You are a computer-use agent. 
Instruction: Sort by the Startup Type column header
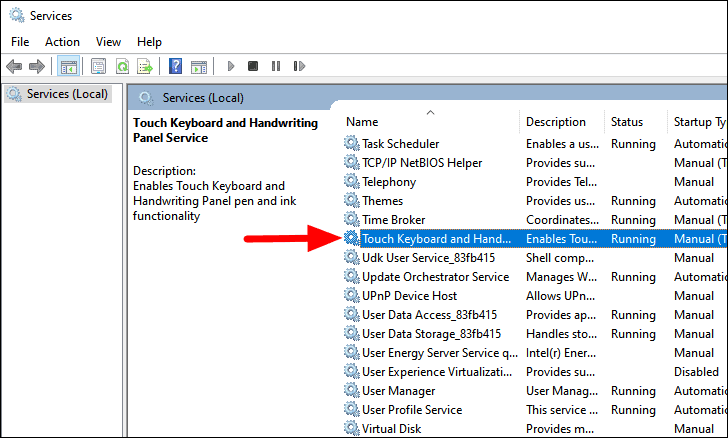pos(700,122)
